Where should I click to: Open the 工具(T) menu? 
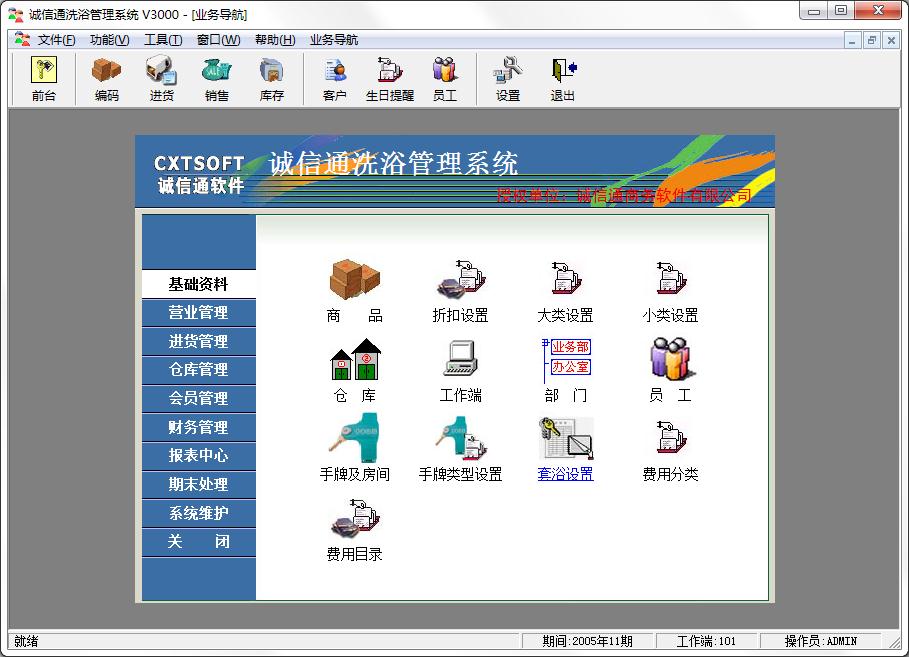163,40
